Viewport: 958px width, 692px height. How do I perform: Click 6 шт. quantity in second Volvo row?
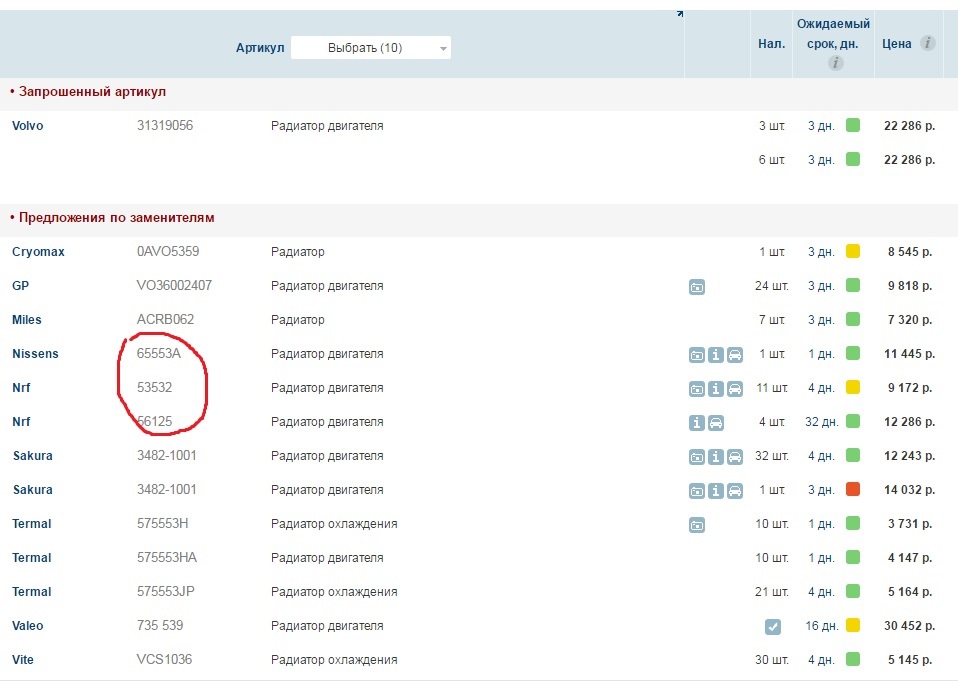(772, 160)
